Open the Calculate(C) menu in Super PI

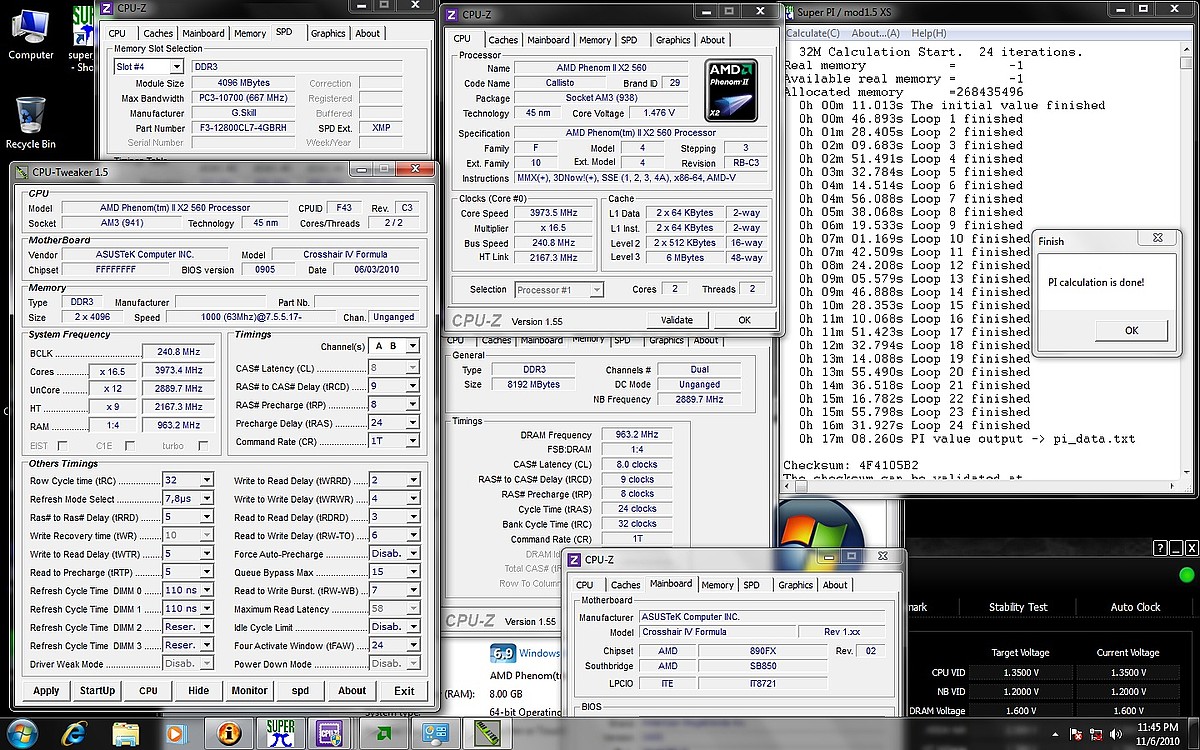tap(812, 33)
